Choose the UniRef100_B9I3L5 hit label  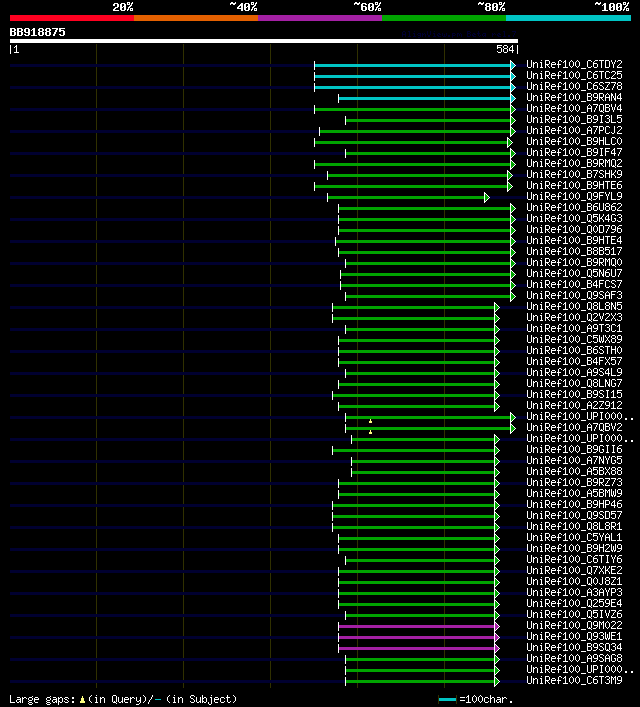(574, 119)
